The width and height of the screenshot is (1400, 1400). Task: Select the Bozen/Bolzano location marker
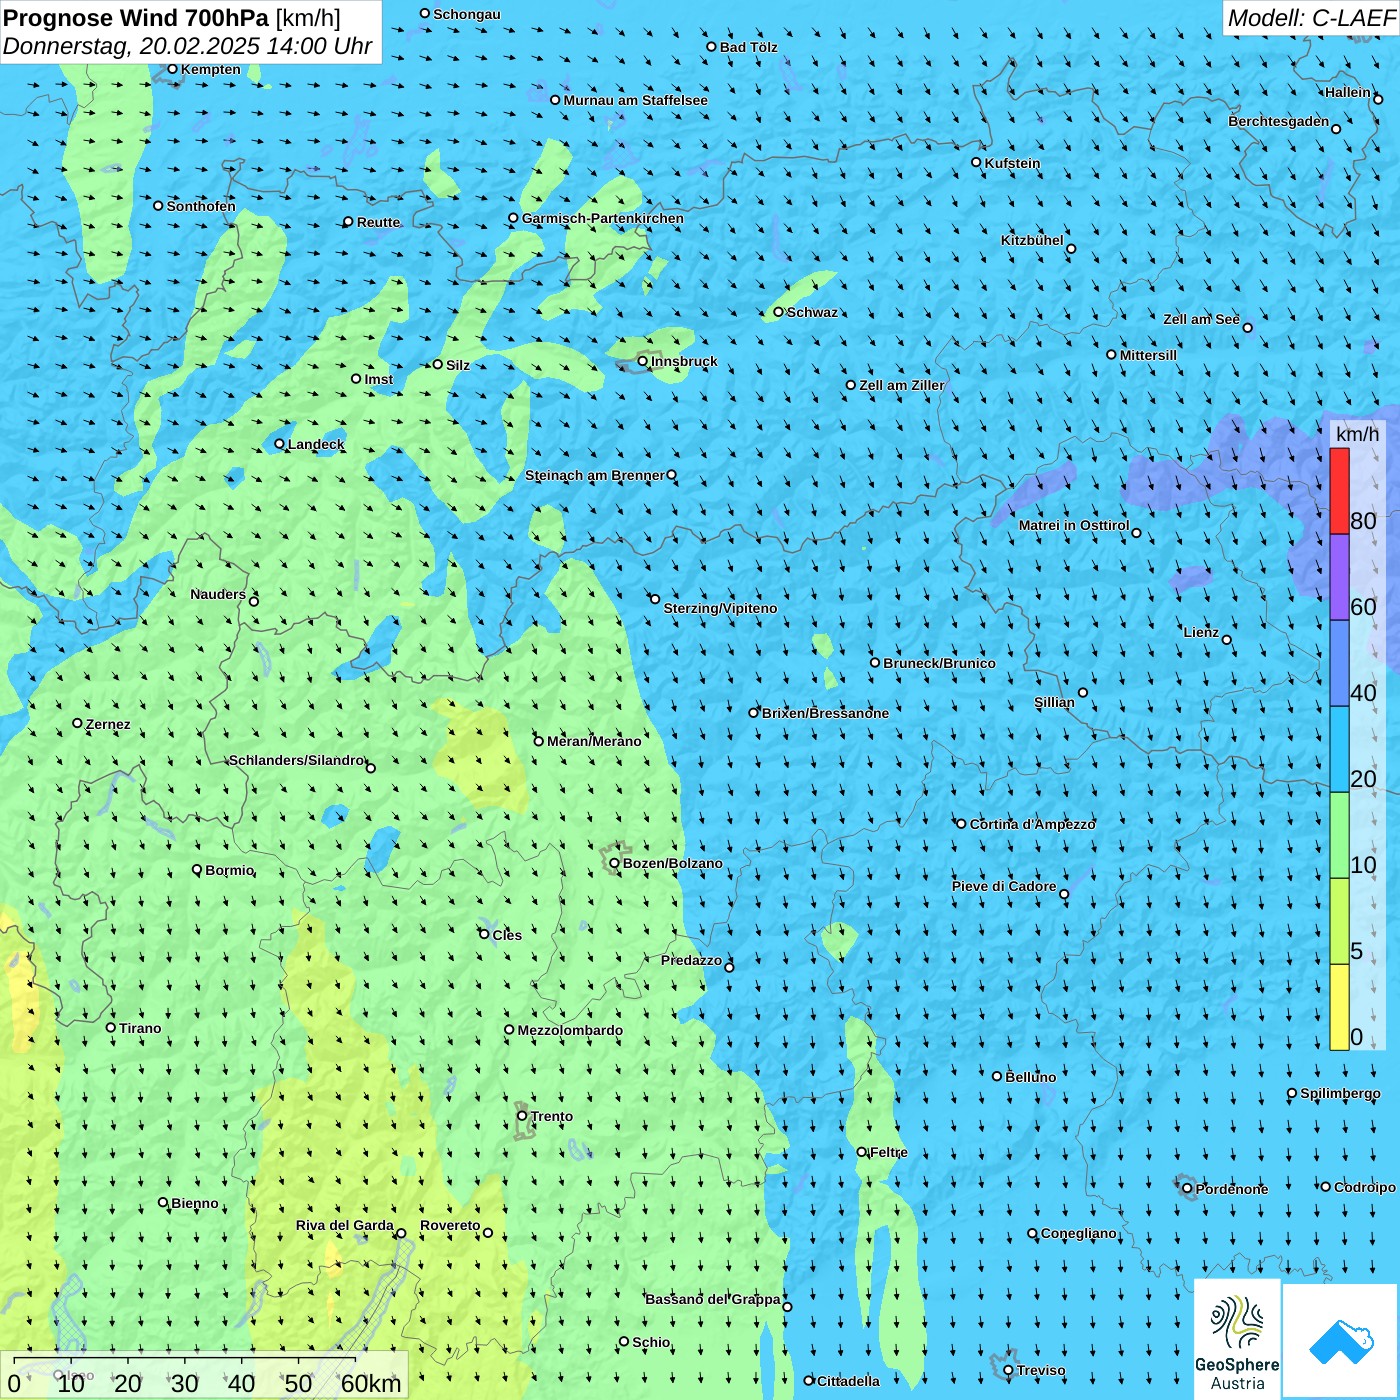click(614, 863)
